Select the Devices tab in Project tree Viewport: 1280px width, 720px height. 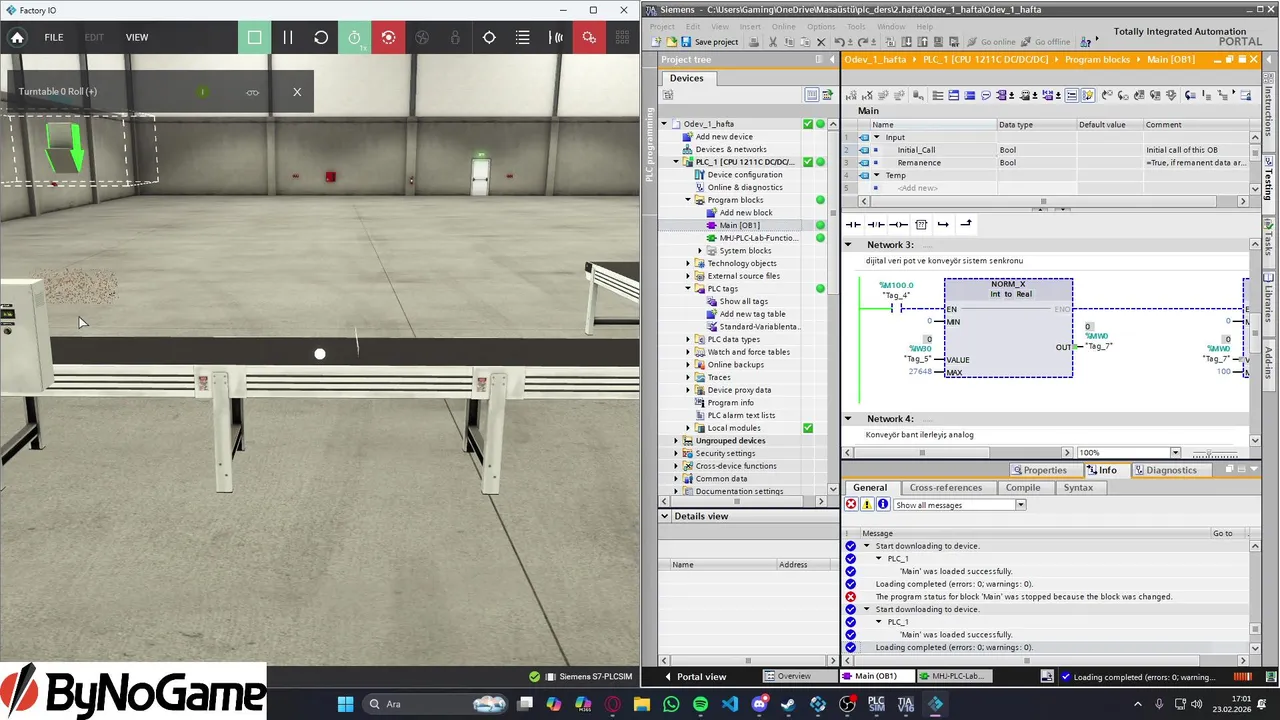[686, 78]
